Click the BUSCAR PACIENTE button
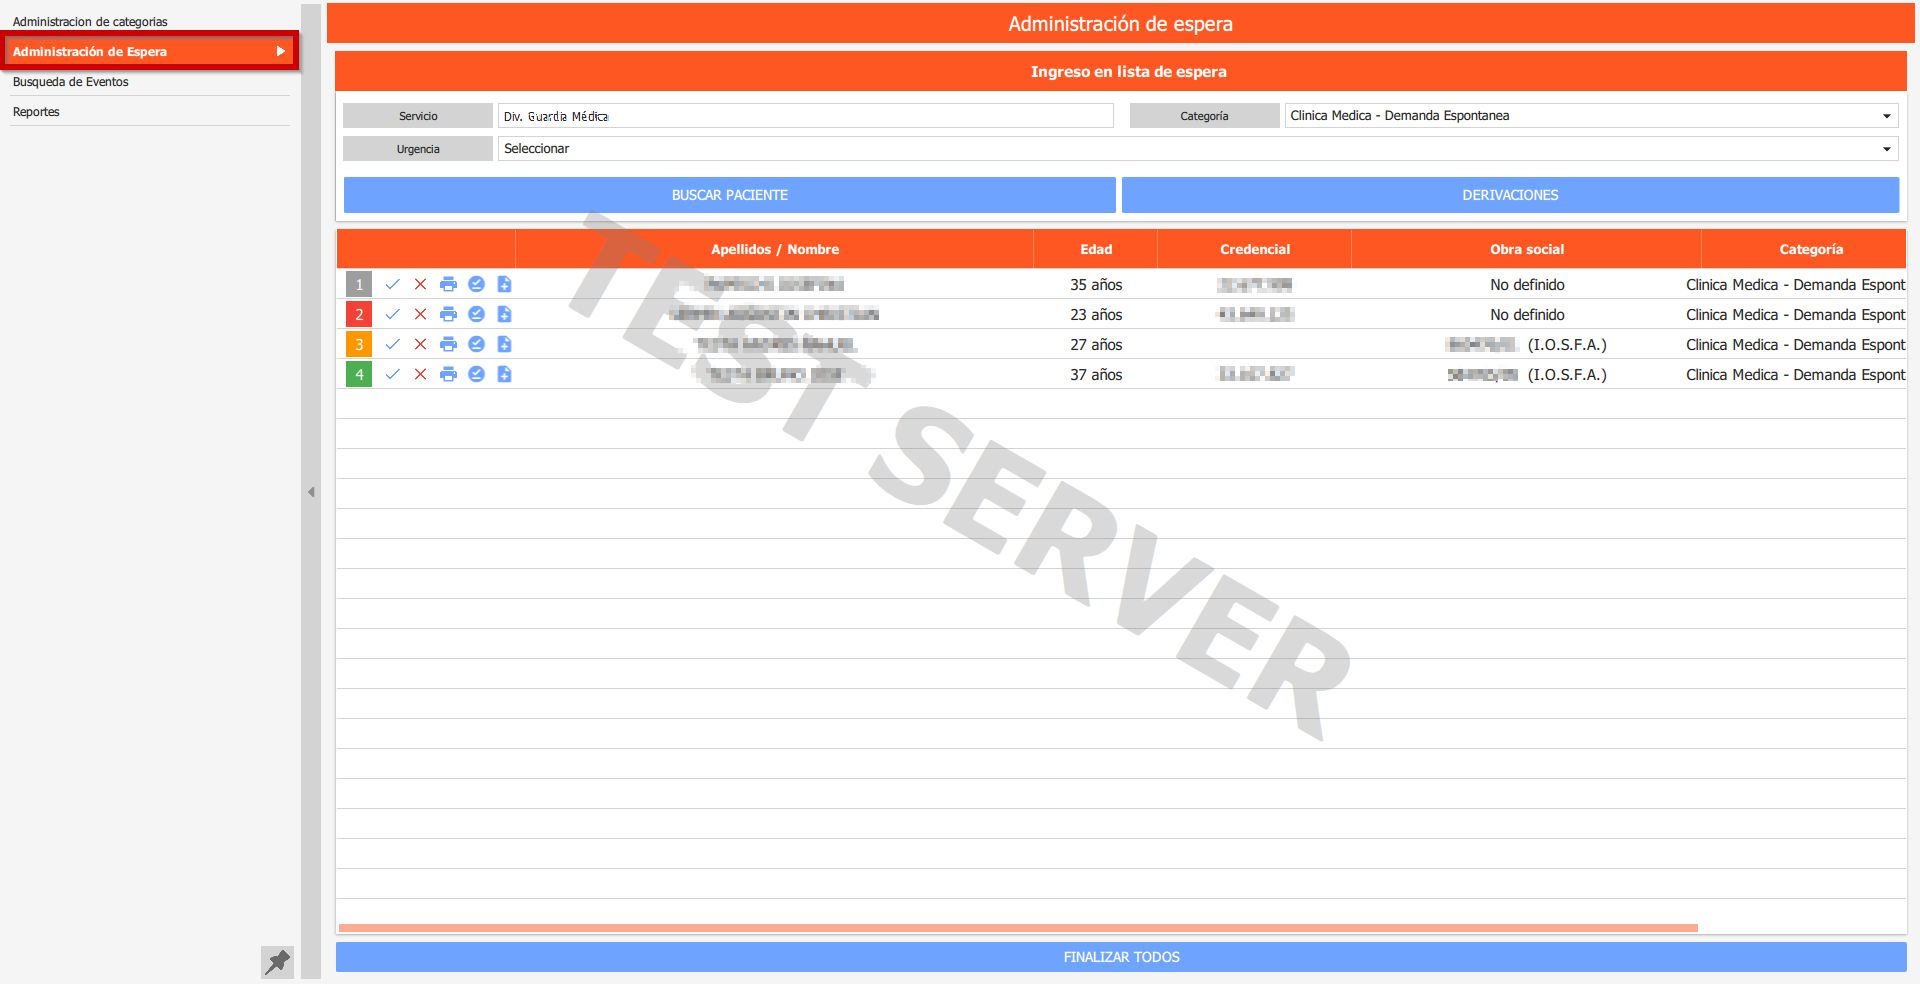 coord(729,195)
